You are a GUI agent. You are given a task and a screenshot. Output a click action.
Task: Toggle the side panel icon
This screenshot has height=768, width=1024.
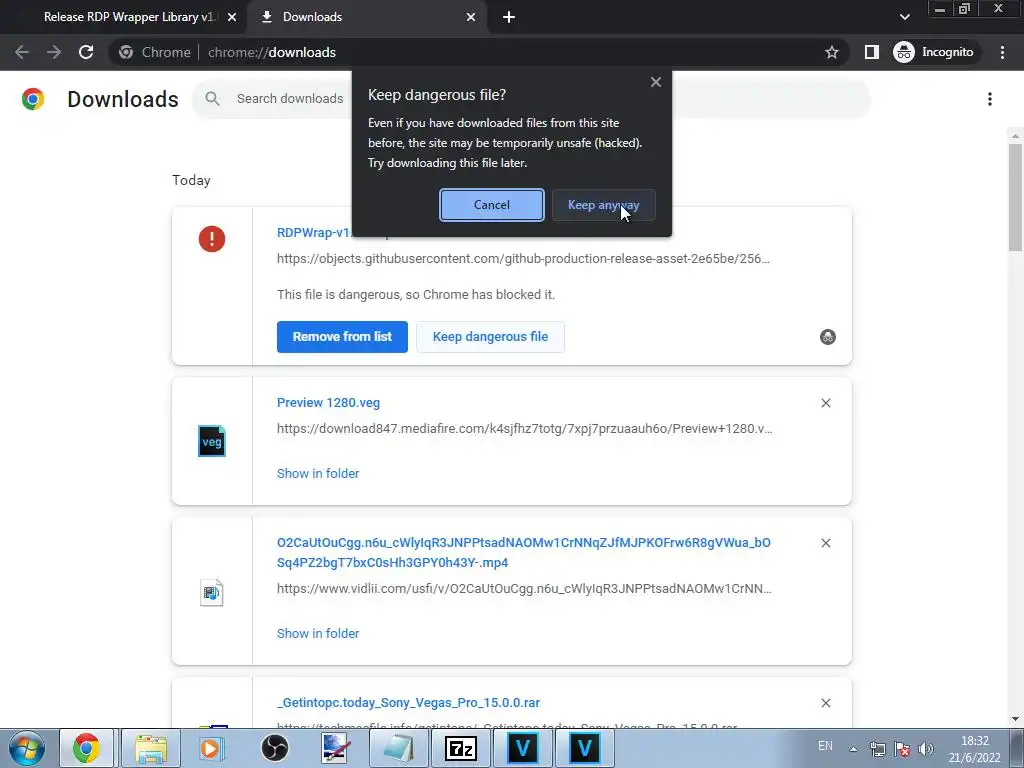point(871,52)
